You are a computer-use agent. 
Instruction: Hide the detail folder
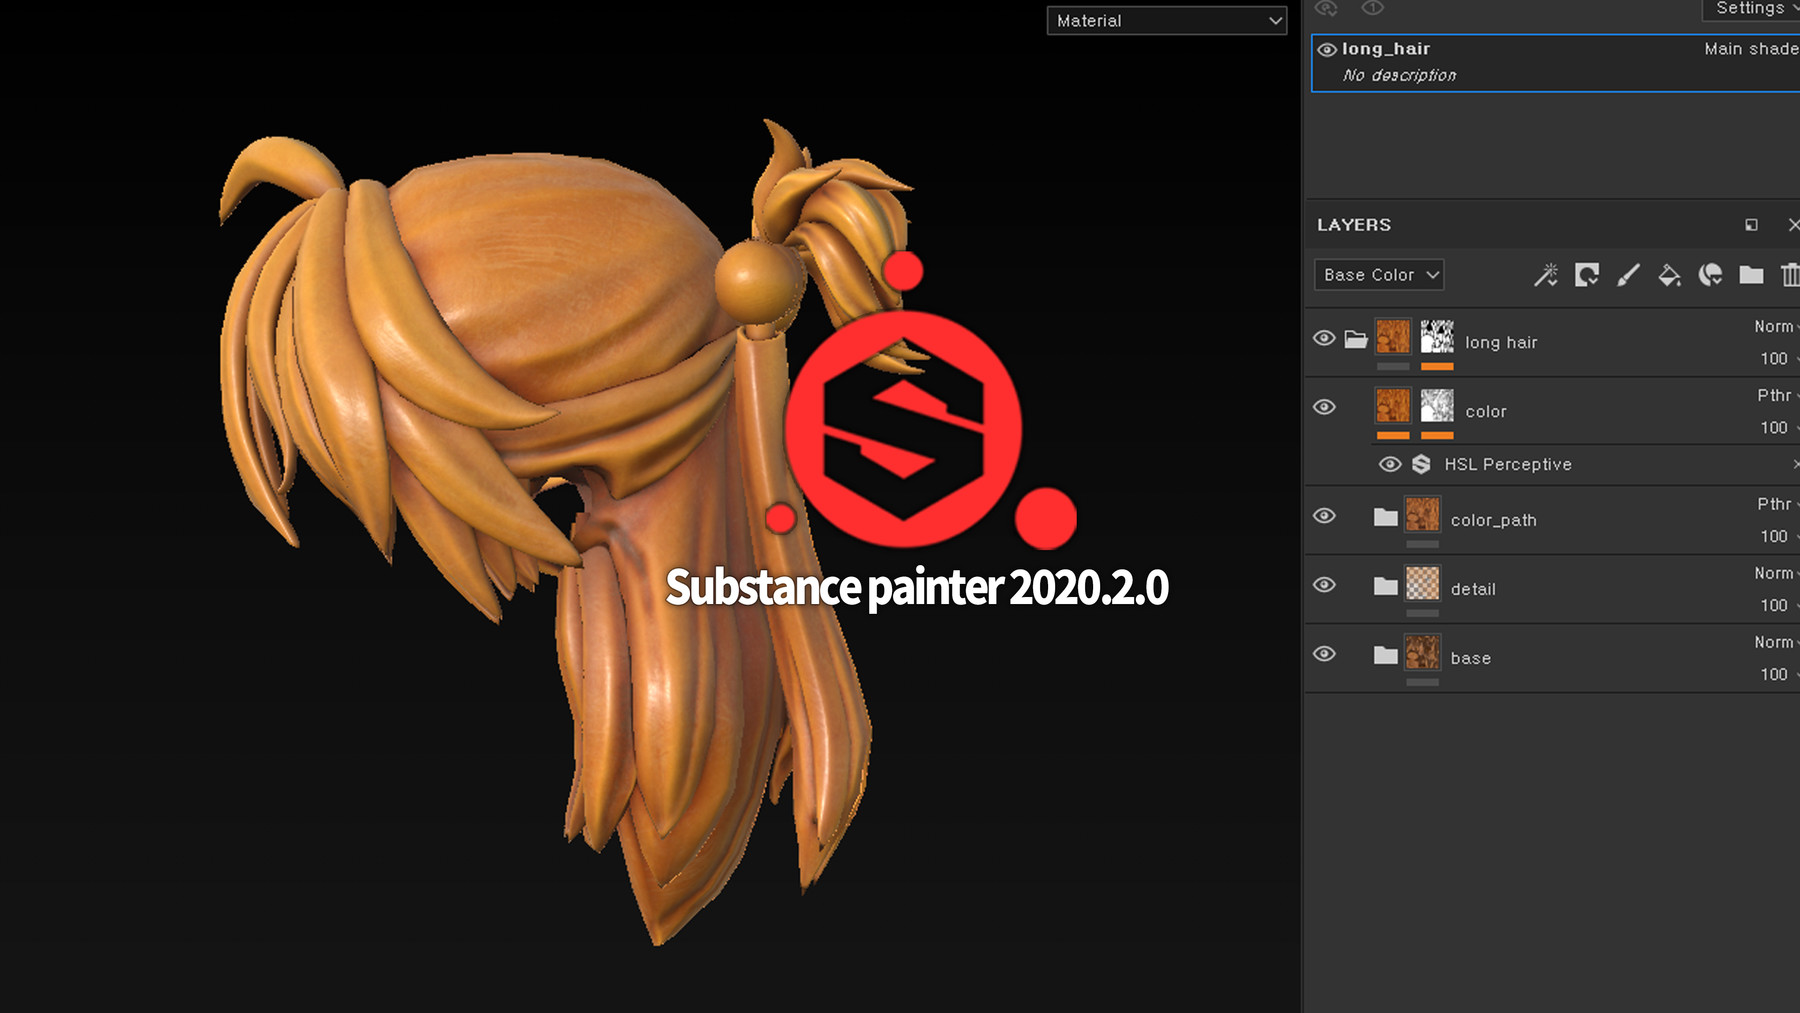point(1324,585)
